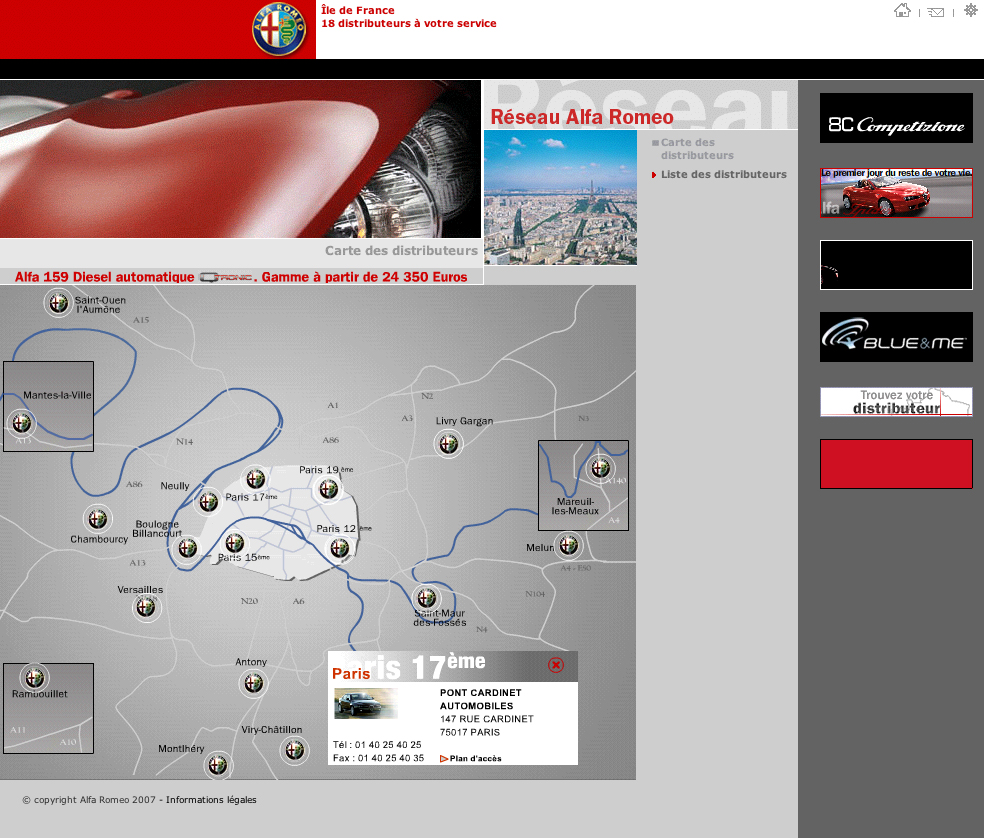The height and width of the screenshot is (838, 984).
Task: Open the envelope contact icon
Action: pos(936,12)
